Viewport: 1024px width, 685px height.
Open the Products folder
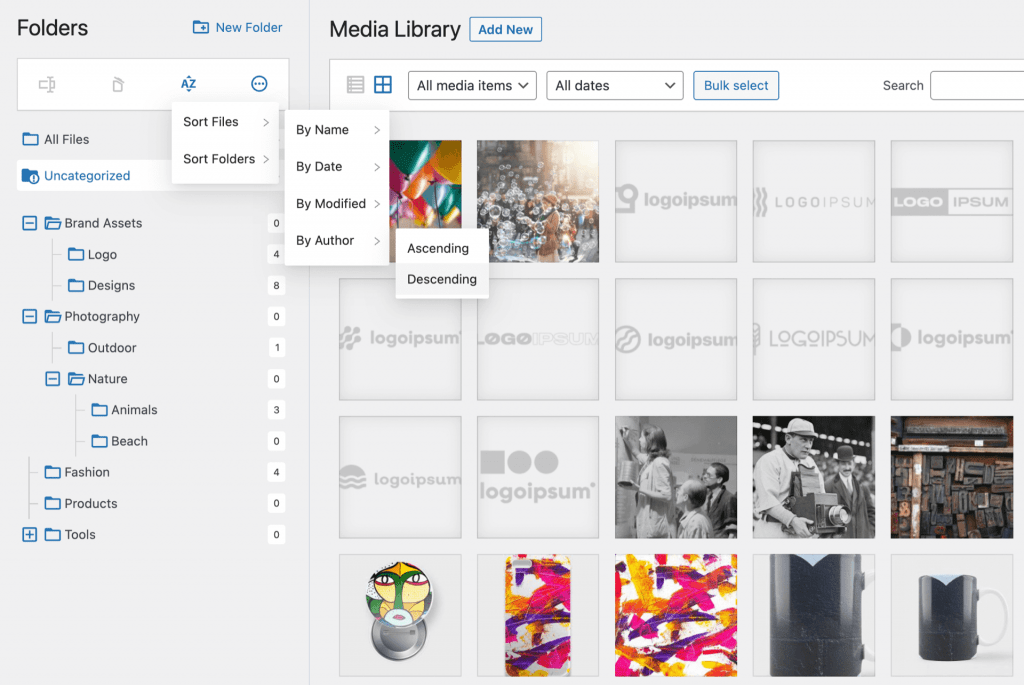pos(81,503)
